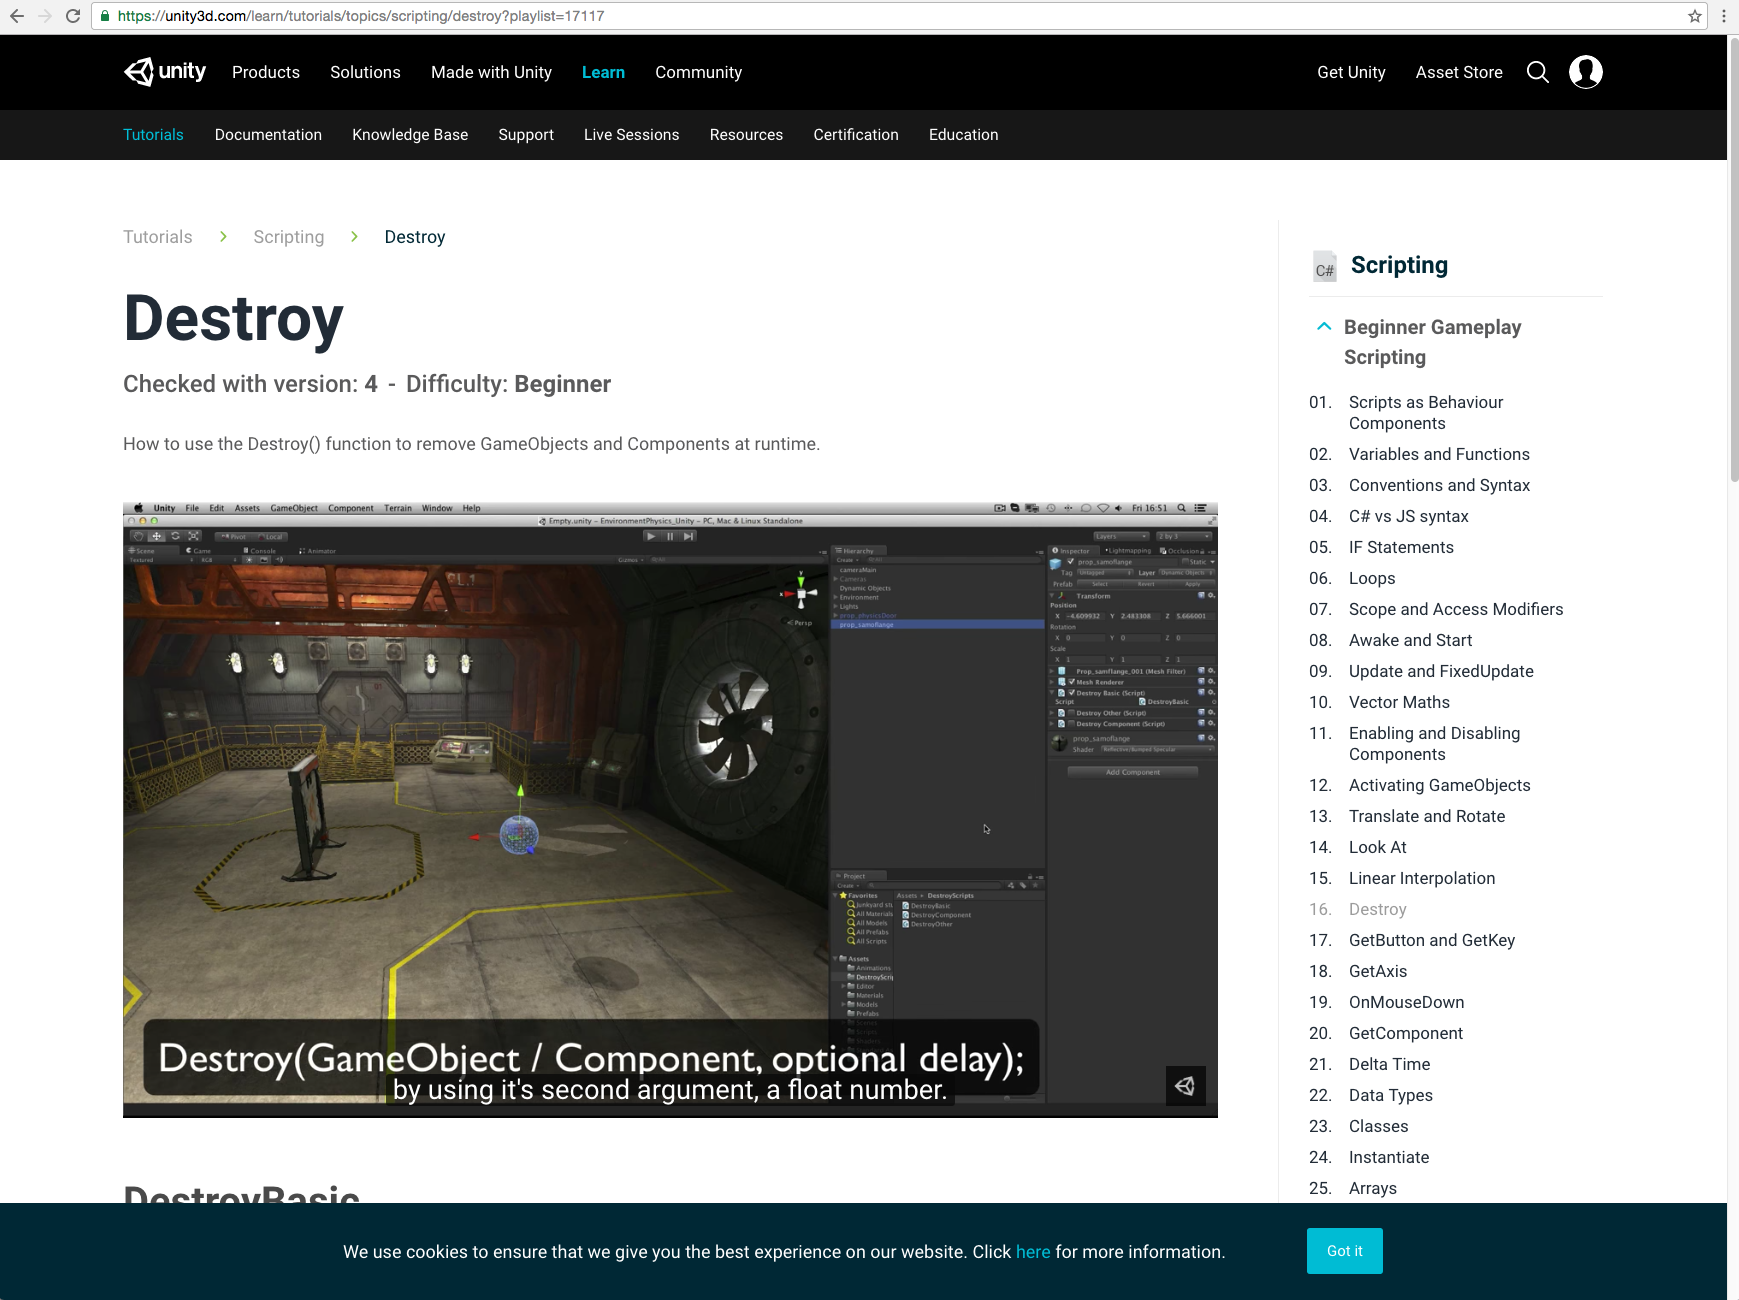Open the GetComponent tutorial
The image size is (1739, 1300).
(x=1405, y=1033)
